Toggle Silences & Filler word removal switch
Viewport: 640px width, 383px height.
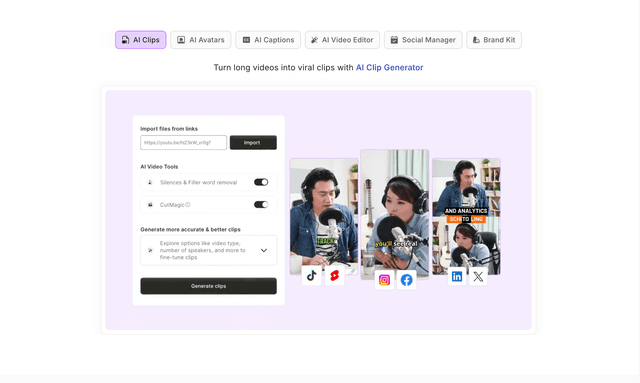(x=261, y=182)
